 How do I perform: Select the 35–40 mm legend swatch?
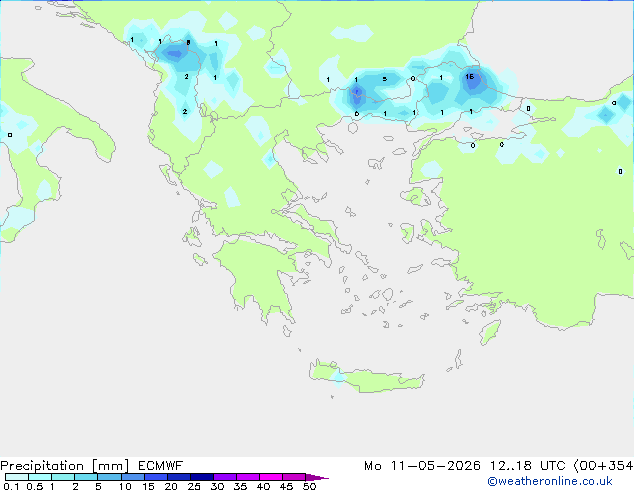pos(247,477)
